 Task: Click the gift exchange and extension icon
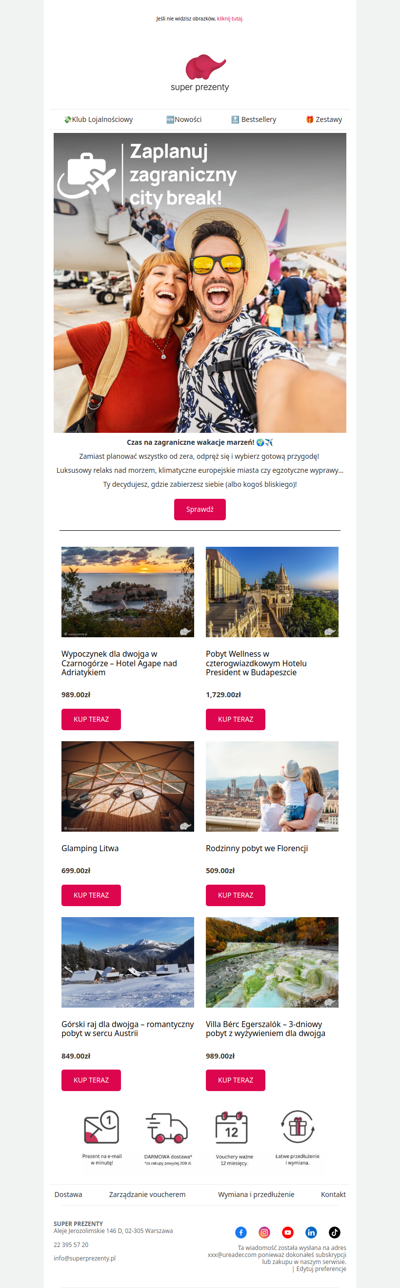(297, 1127)
